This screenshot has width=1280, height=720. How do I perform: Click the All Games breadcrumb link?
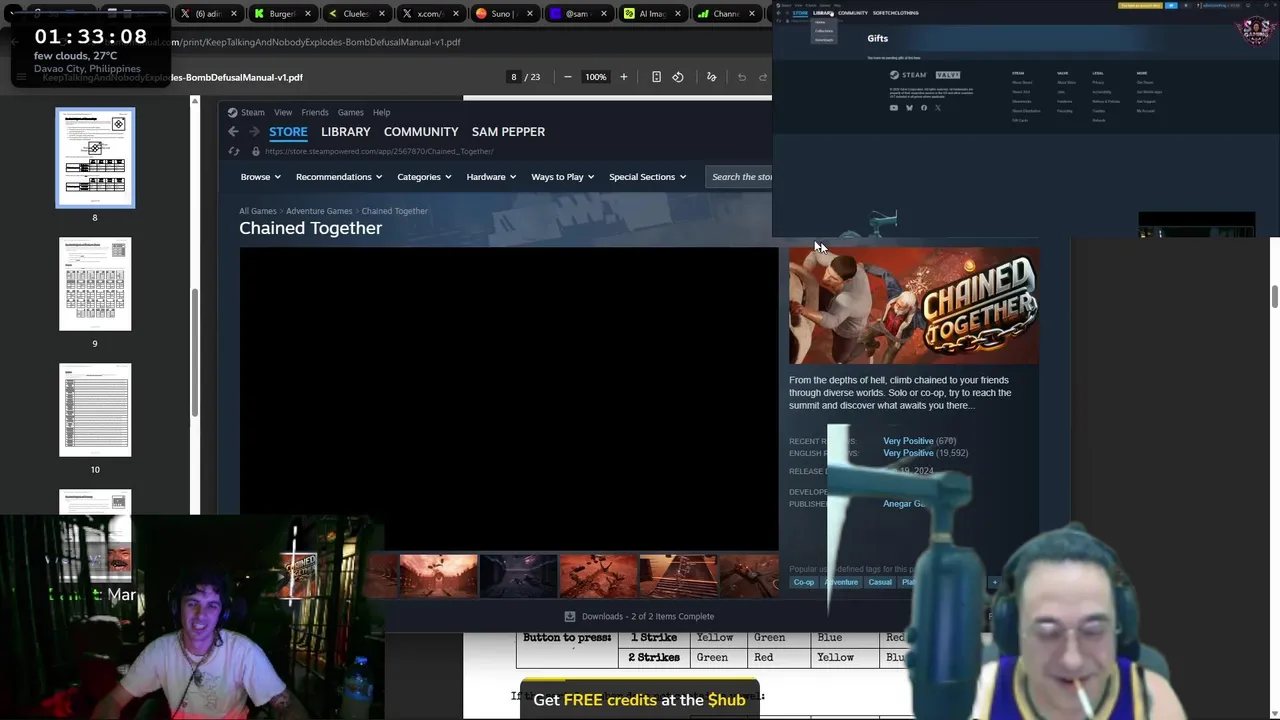coord(257,211)
